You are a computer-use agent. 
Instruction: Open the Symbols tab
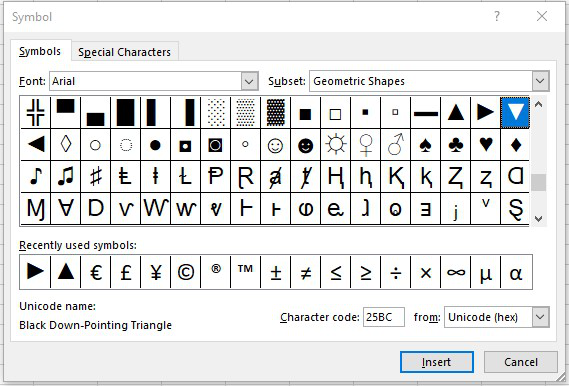[40, 52]
